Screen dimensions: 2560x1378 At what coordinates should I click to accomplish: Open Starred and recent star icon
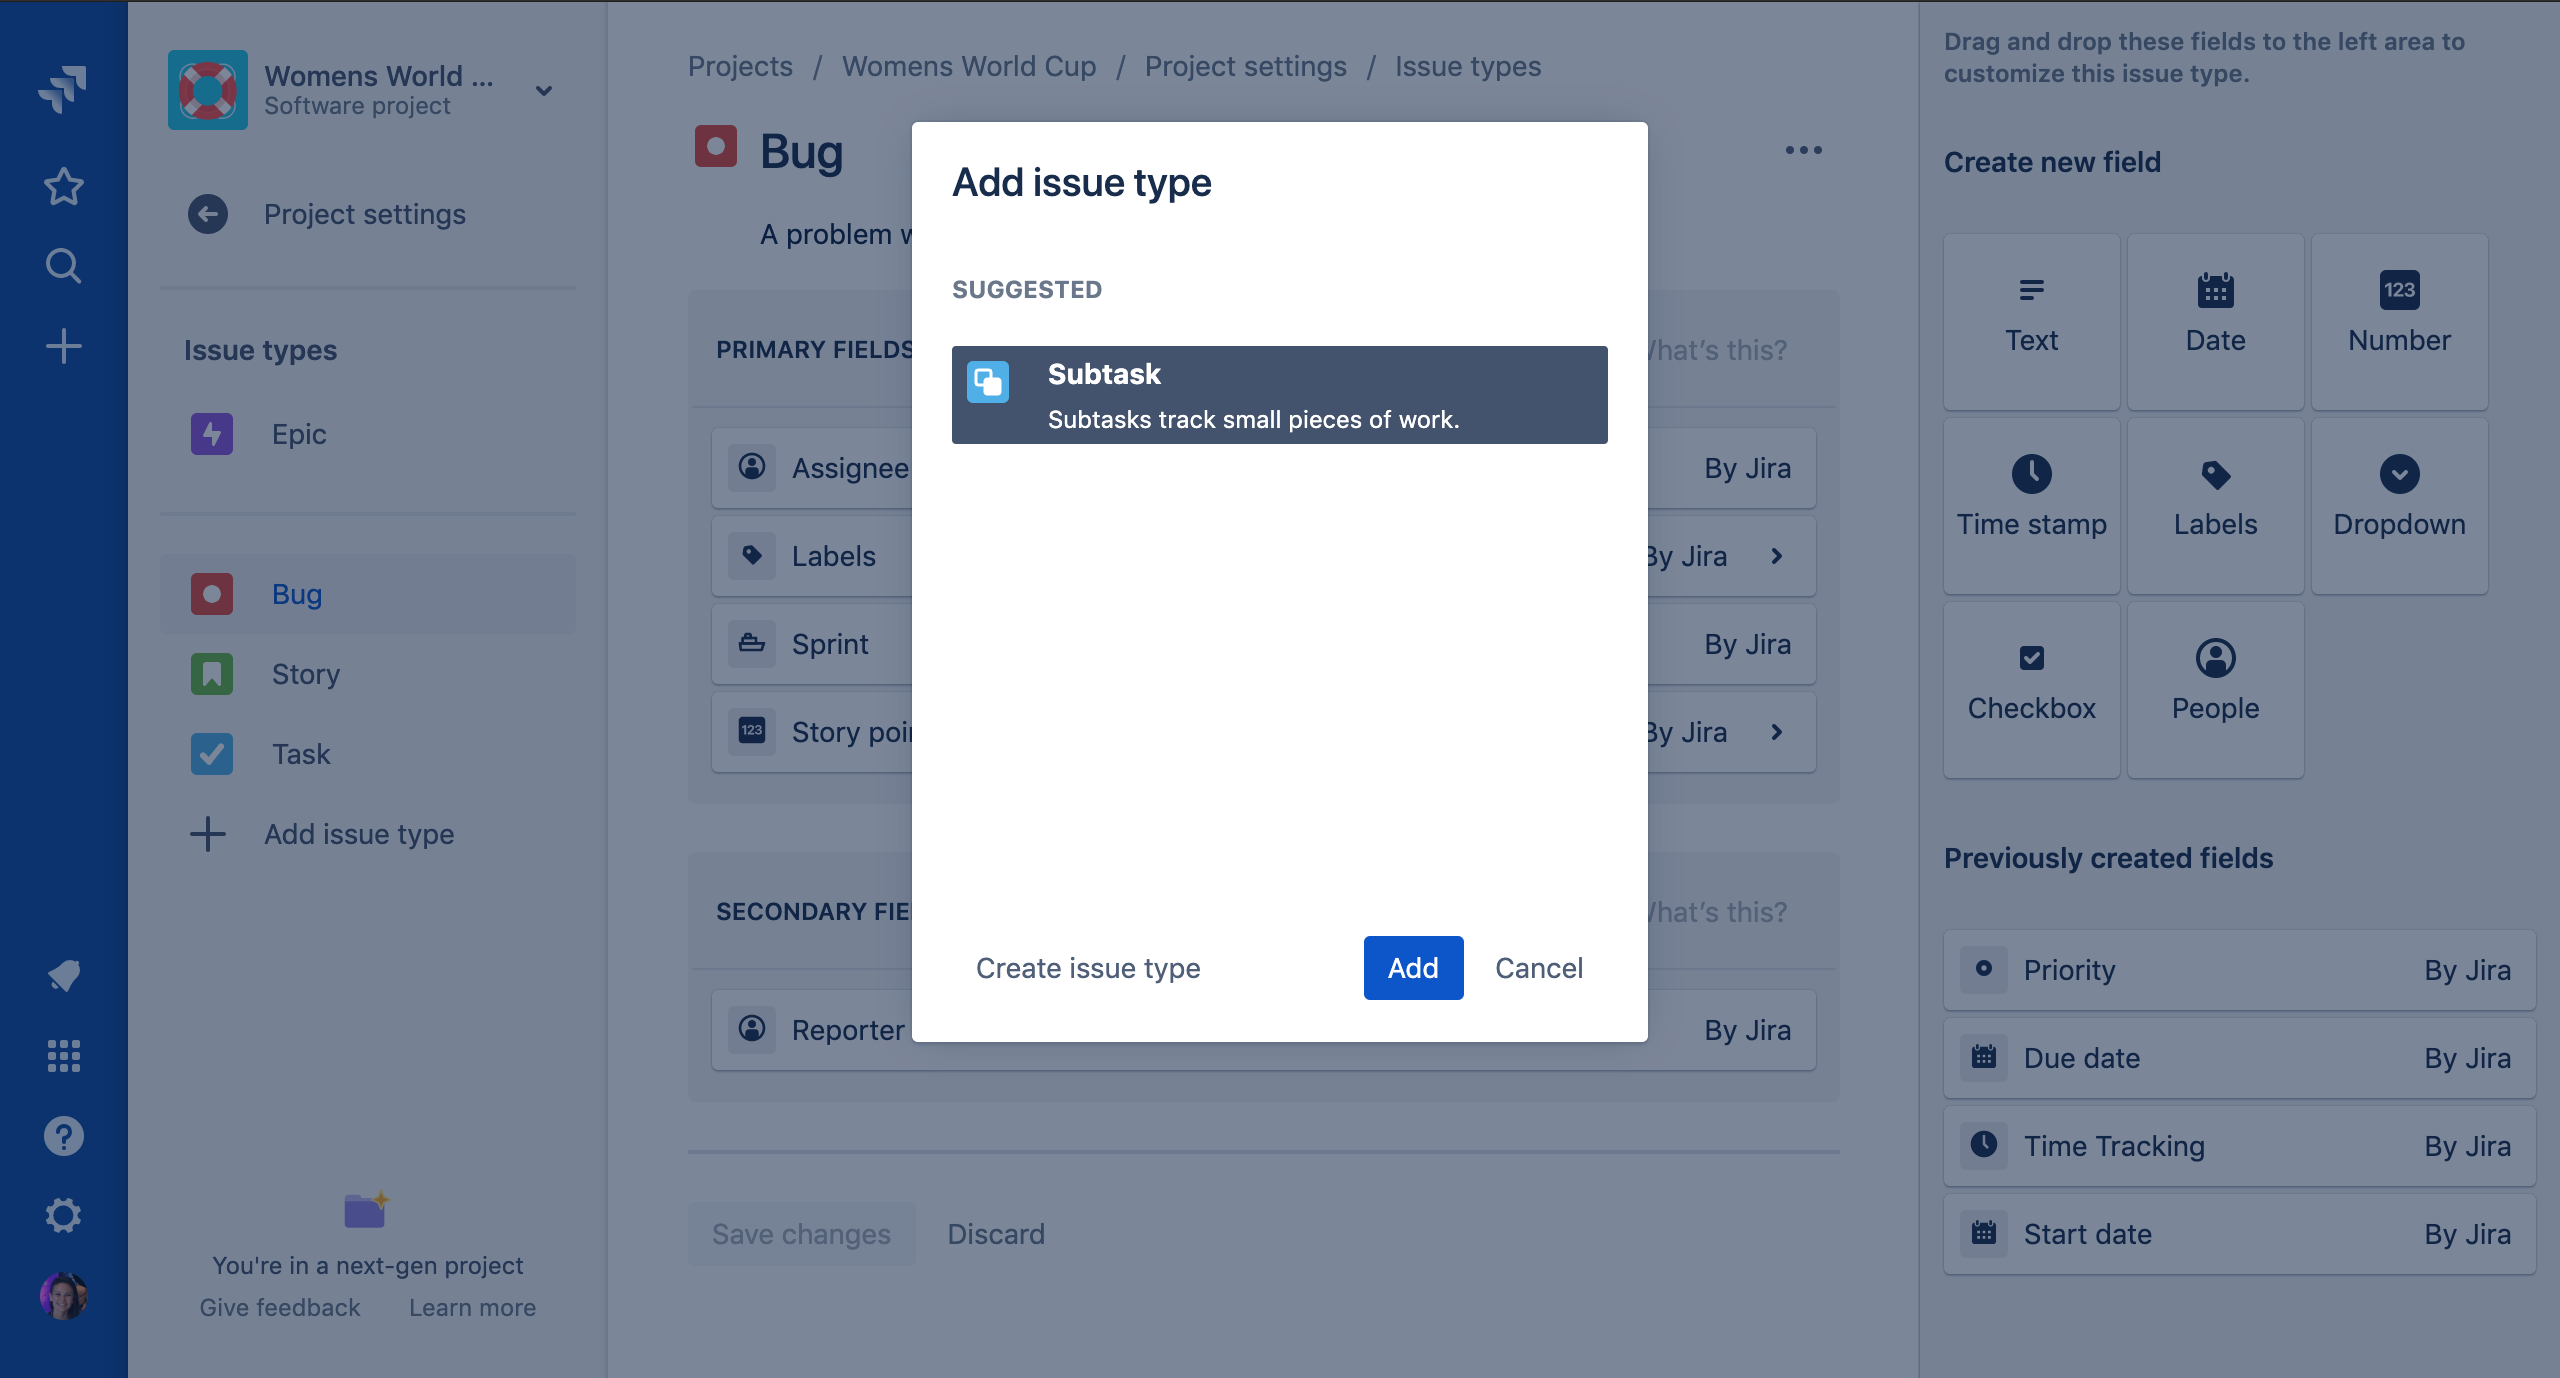point(63,186)
